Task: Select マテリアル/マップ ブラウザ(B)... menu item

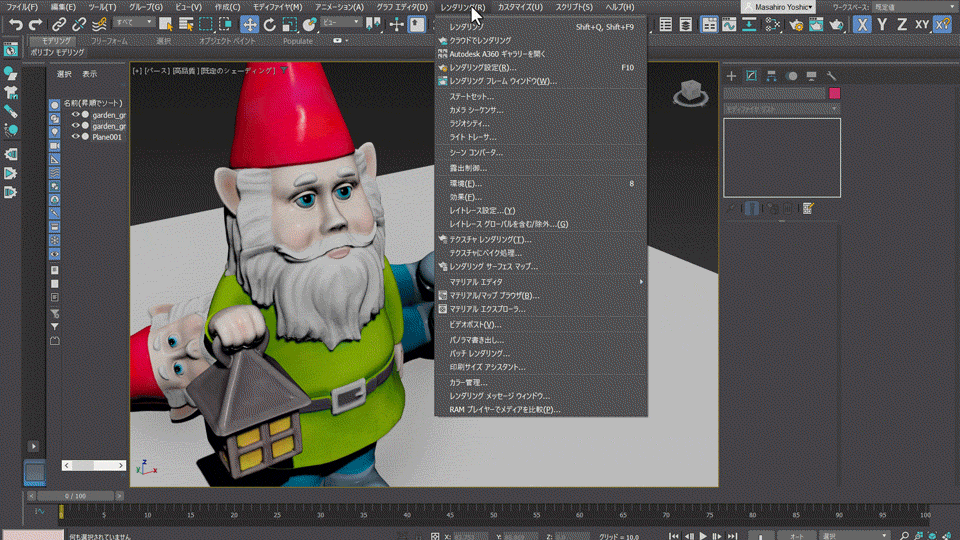Action: tap(541, 296)
